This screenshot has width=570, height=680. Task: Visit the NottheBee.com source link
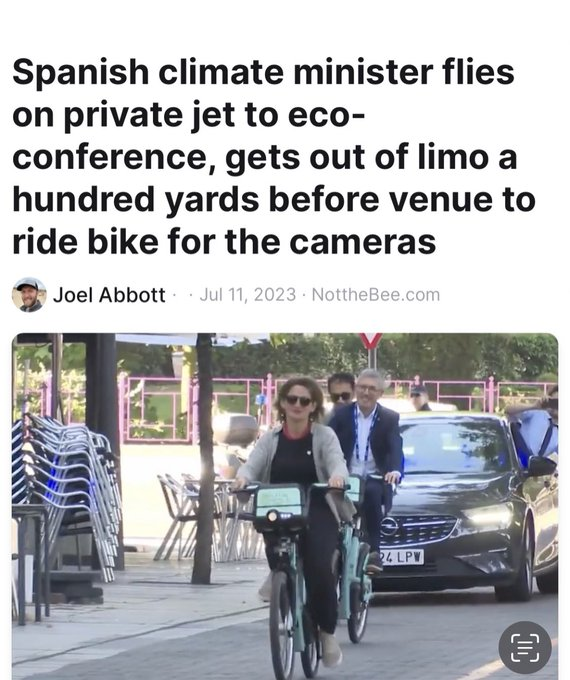click(376, 295)
